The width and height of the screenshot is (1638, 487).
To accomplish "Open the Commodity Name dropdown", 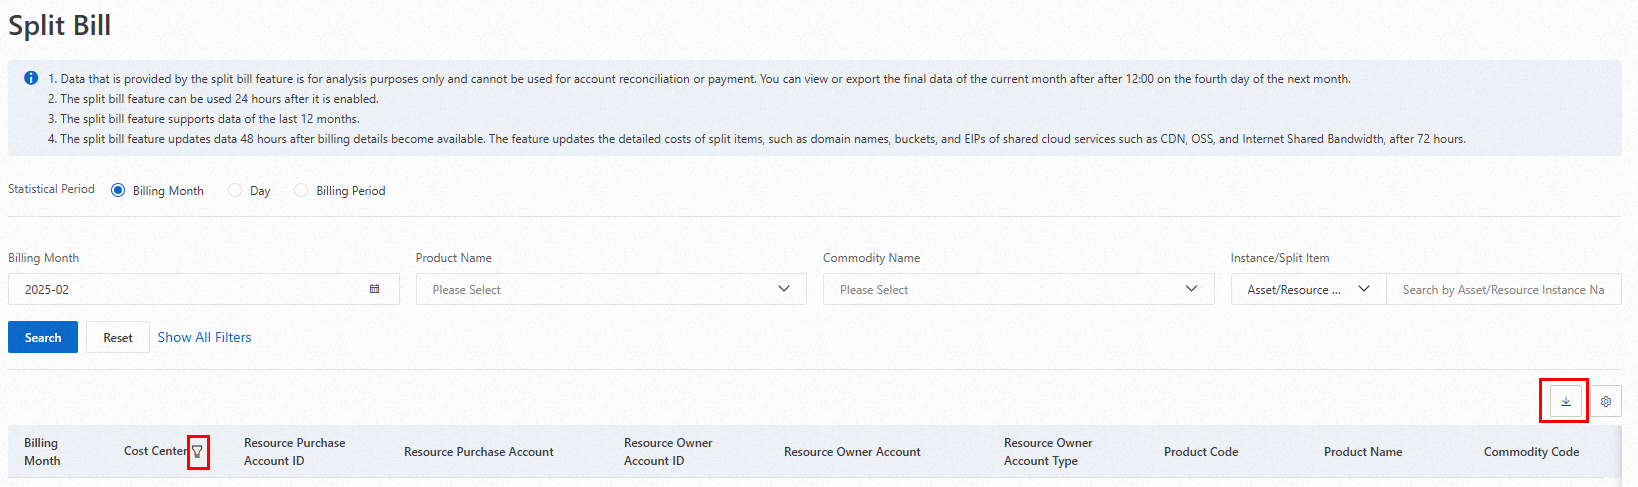I will pos(1019,289).
